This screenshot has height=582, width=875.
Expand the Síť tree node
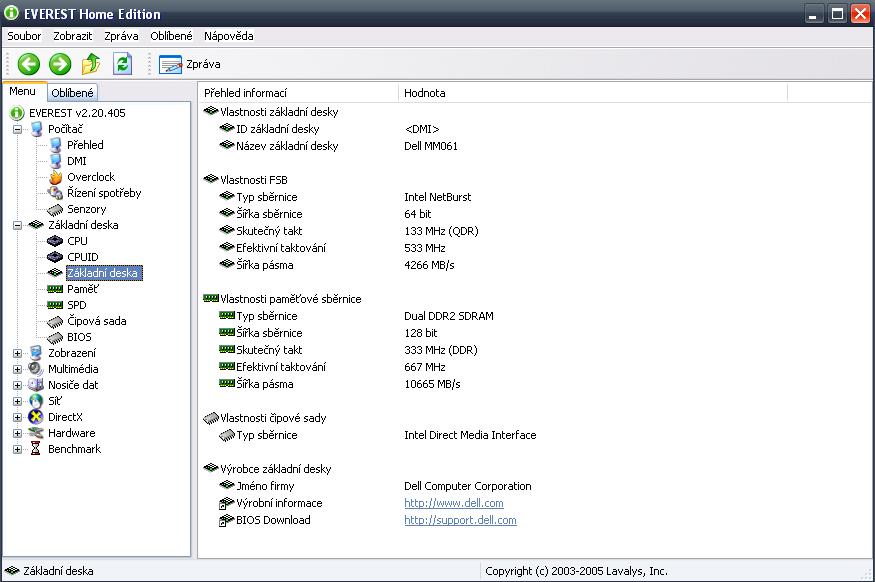[17, 401]
